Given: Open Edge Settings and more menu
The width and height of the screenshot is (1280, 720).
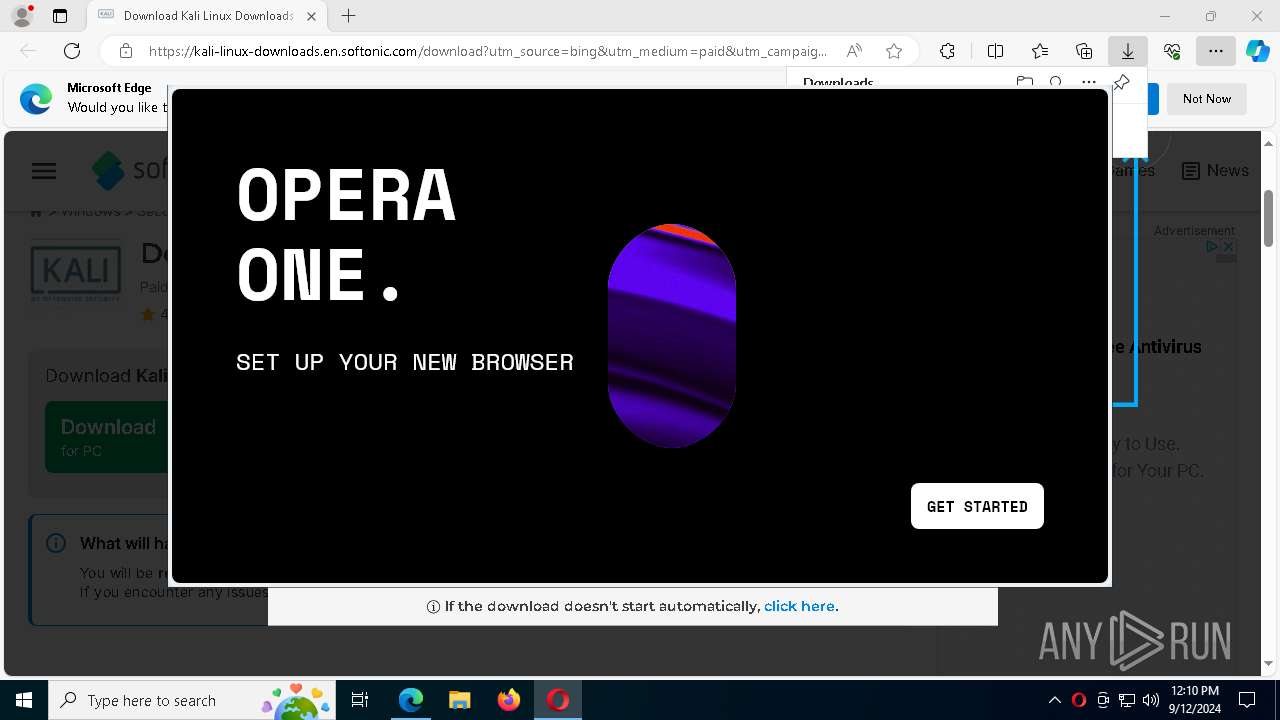Looking at the screenshot, I should pos(1215,51).
